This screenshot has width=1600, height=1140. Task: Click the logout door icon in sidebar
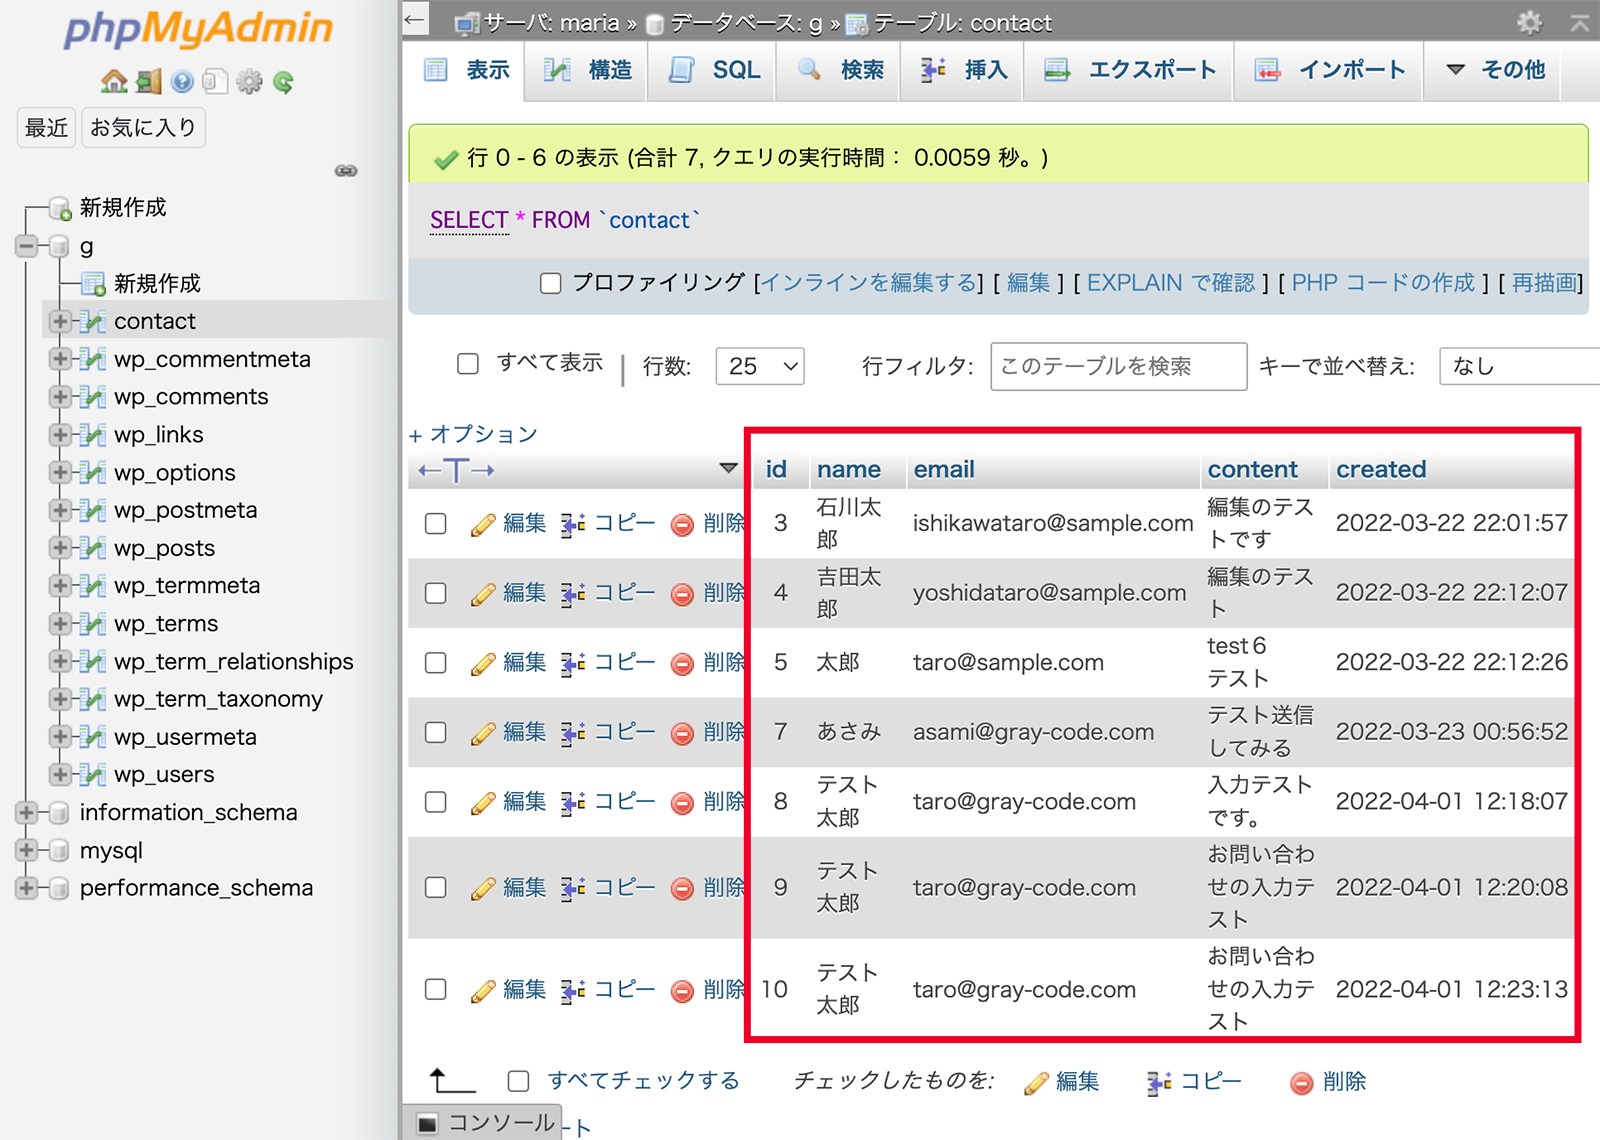pyautogui.click(x=149, y=82)
